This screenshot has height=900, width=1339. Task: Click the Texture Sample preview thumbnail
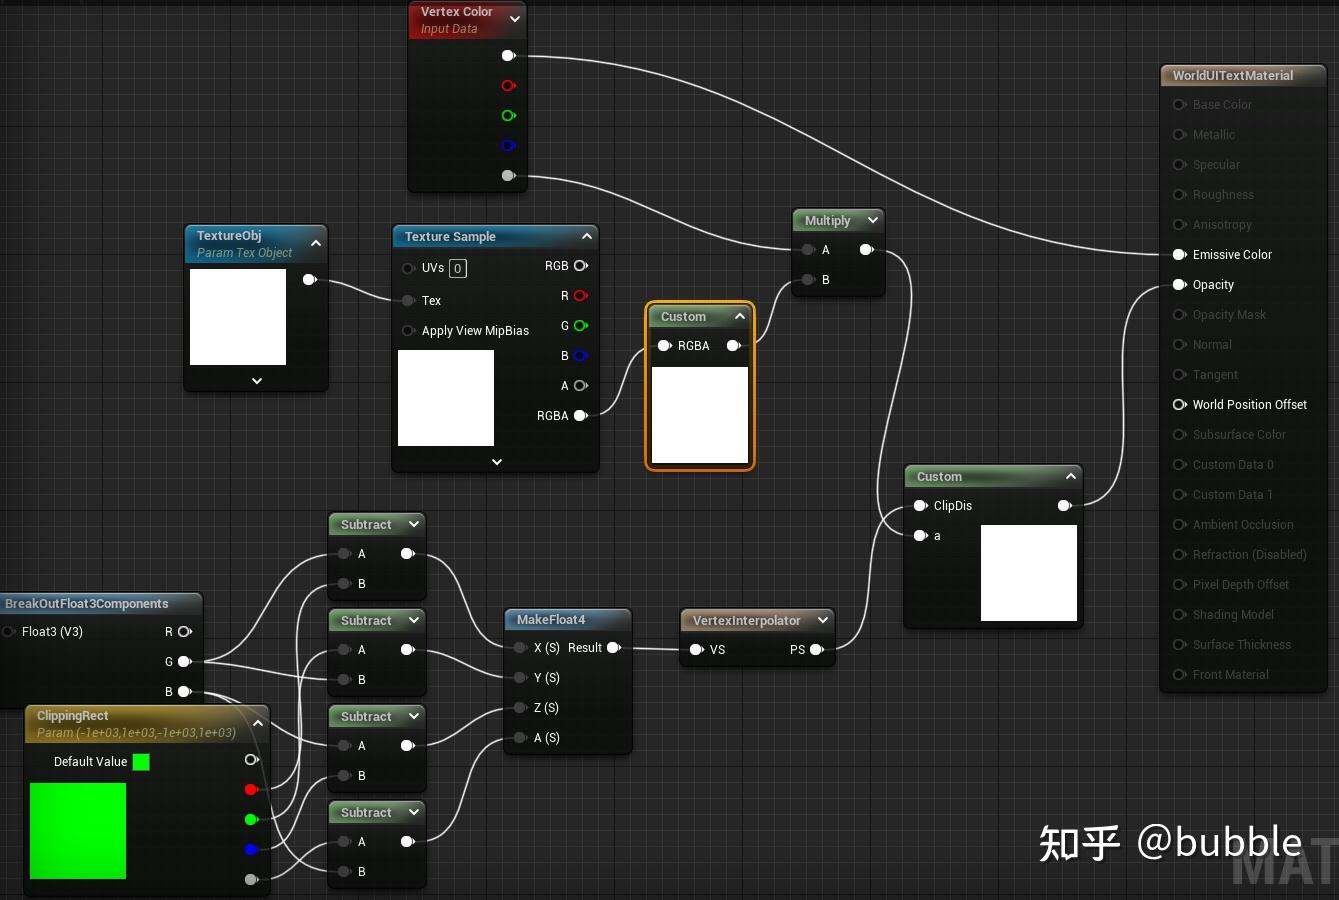[x=445, y=397]
